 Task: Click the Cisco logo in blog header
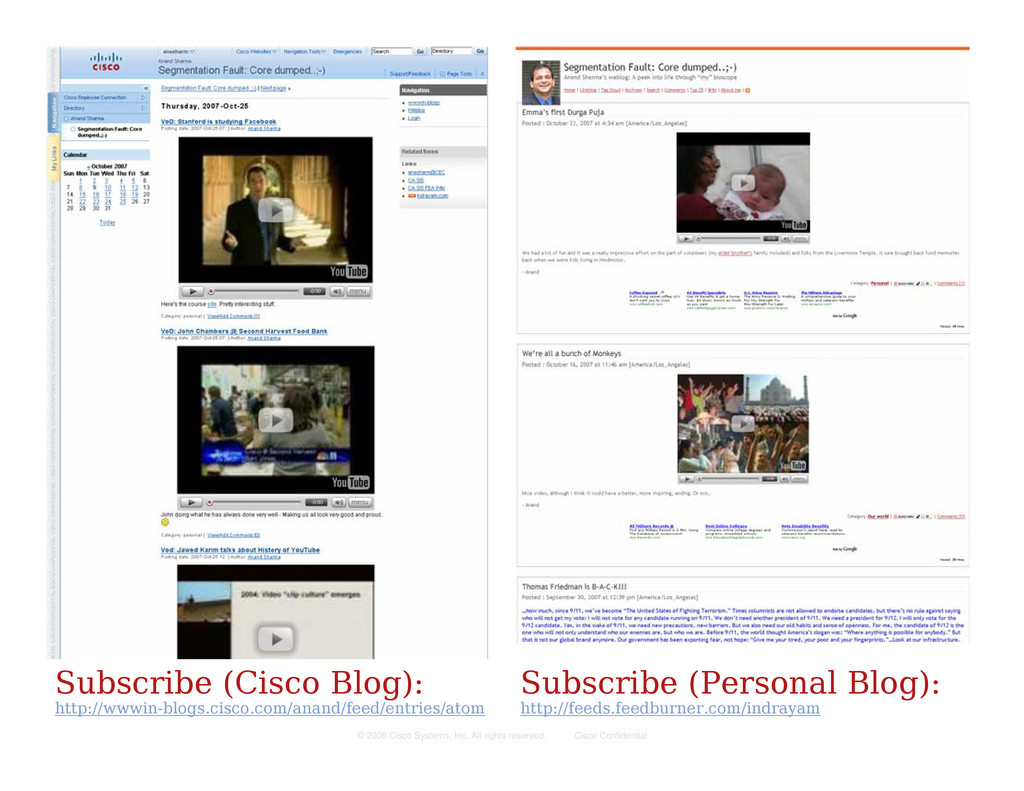[106, 62]
